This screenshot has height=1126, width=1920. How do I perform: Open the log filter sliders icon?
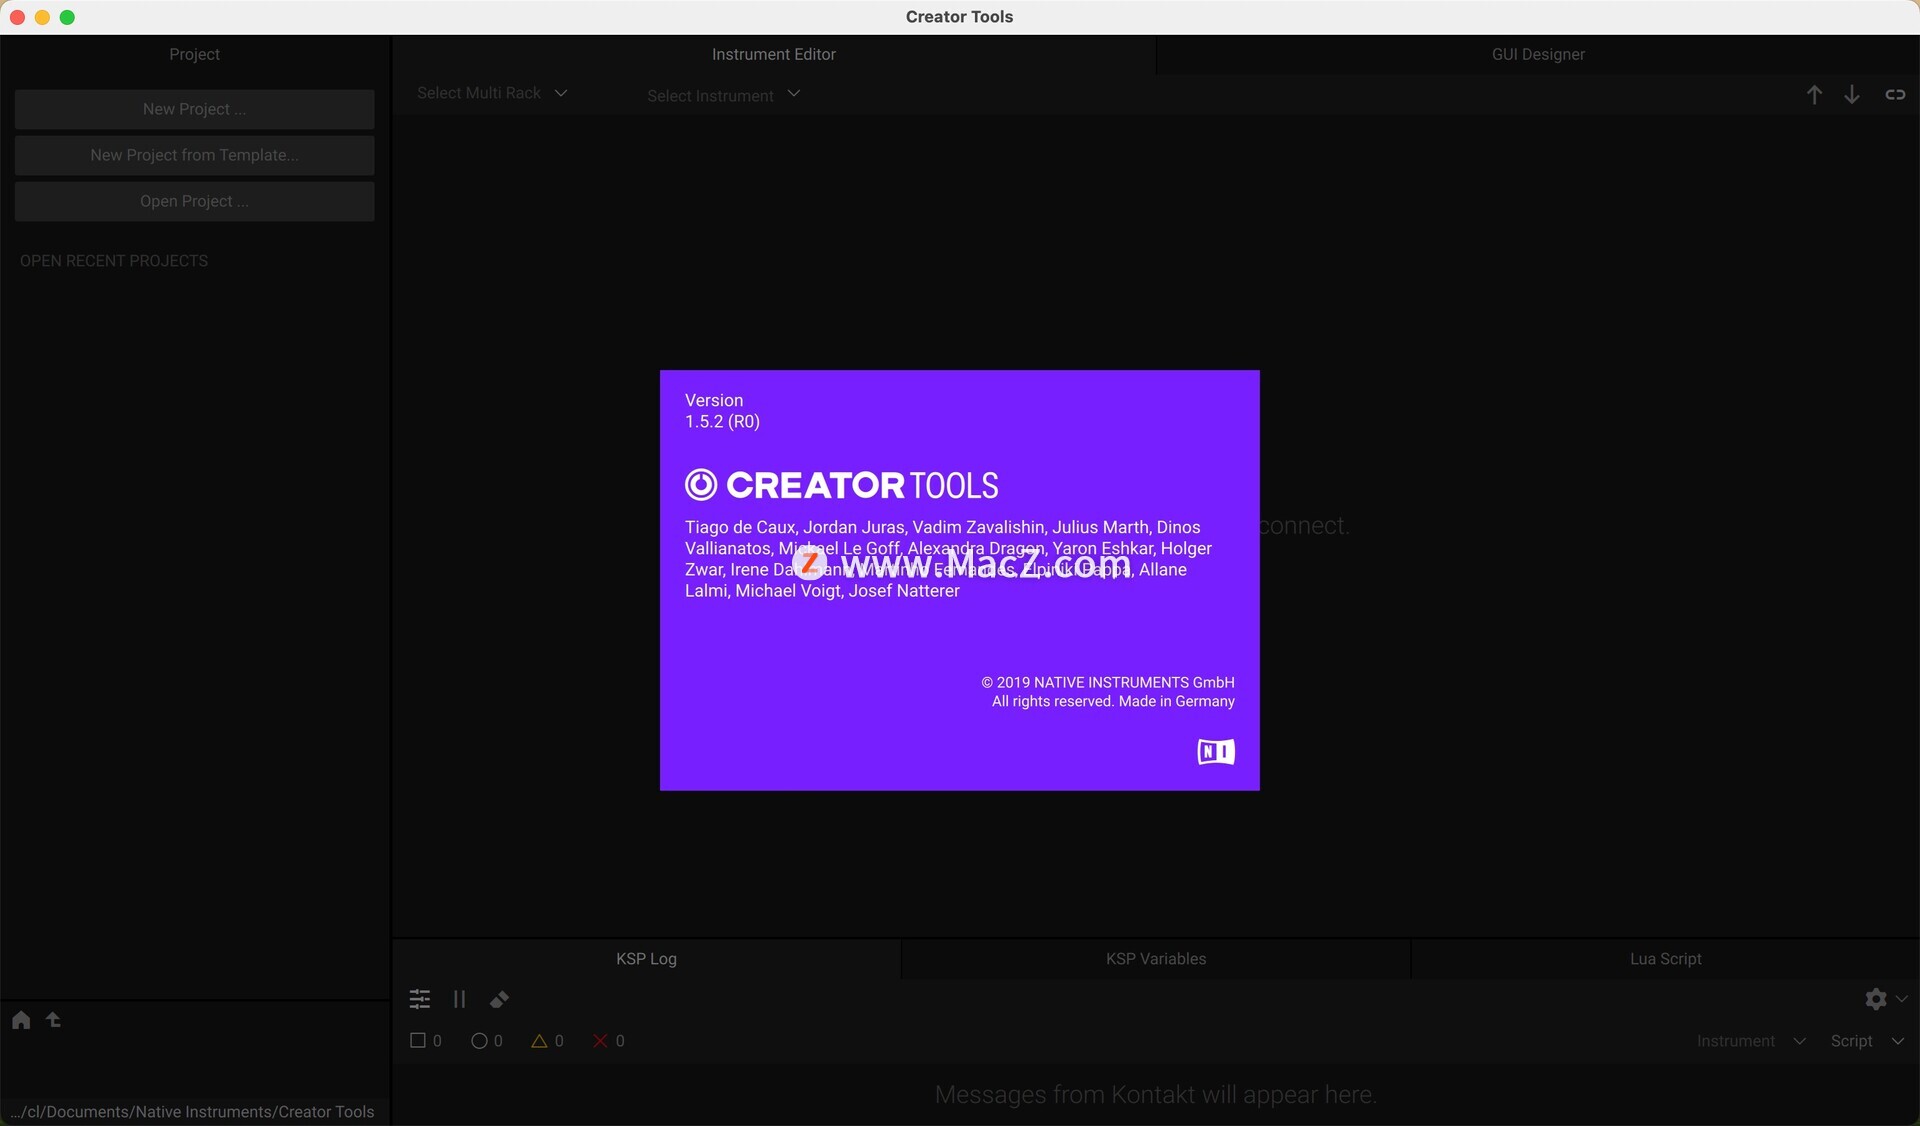click(x=420, y=999)
